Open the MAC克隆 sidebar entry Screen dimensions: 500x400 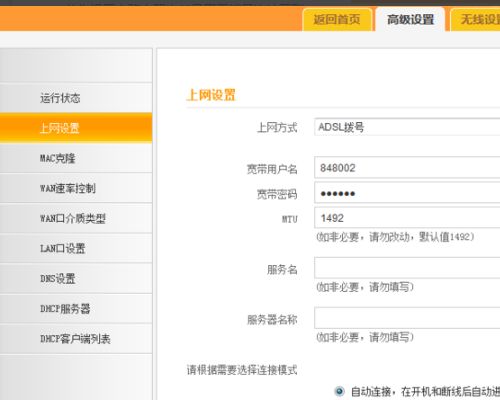(76, 158)
